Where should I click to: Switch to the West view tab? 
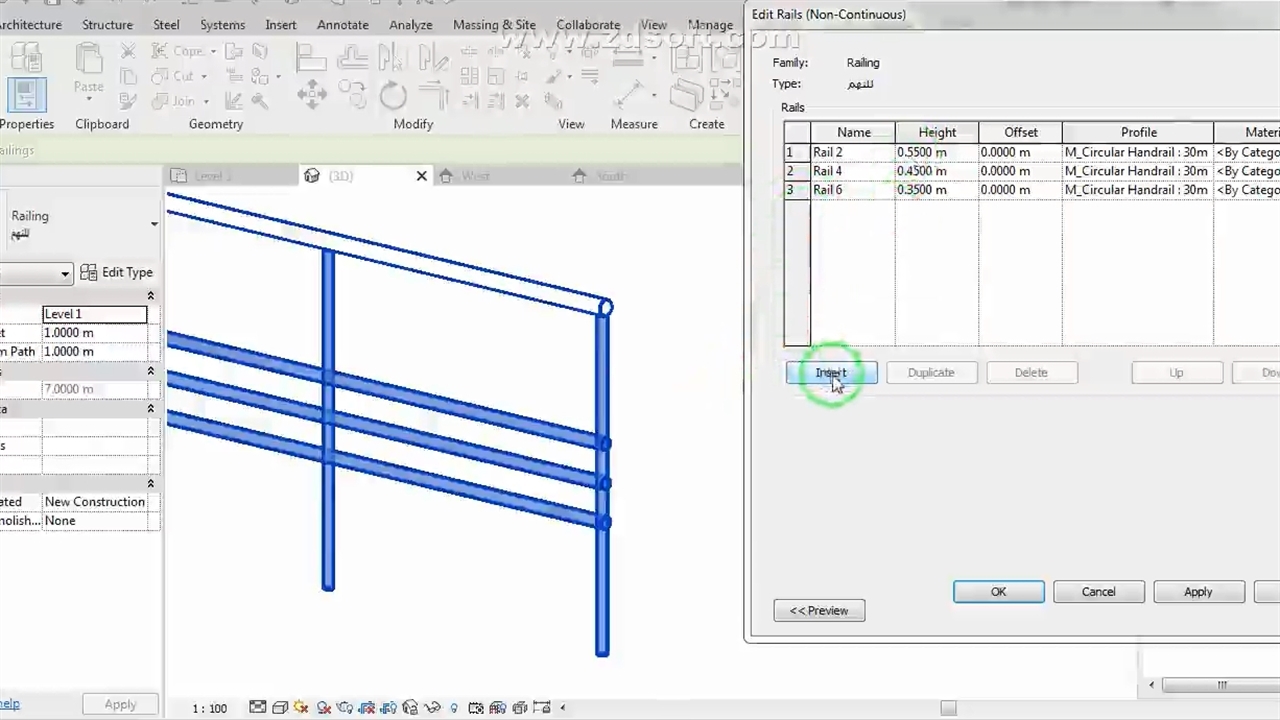click(x=475, y=176)
